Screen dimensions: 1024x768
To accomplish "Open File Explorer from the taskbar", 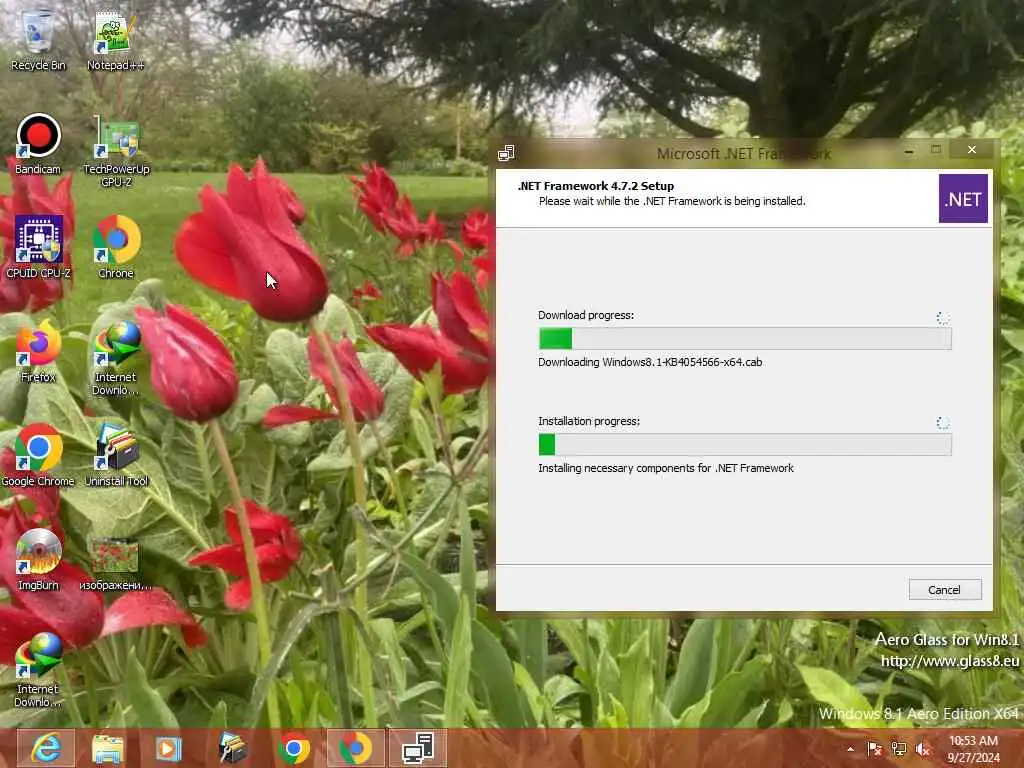I will click(x=107, y=748).
